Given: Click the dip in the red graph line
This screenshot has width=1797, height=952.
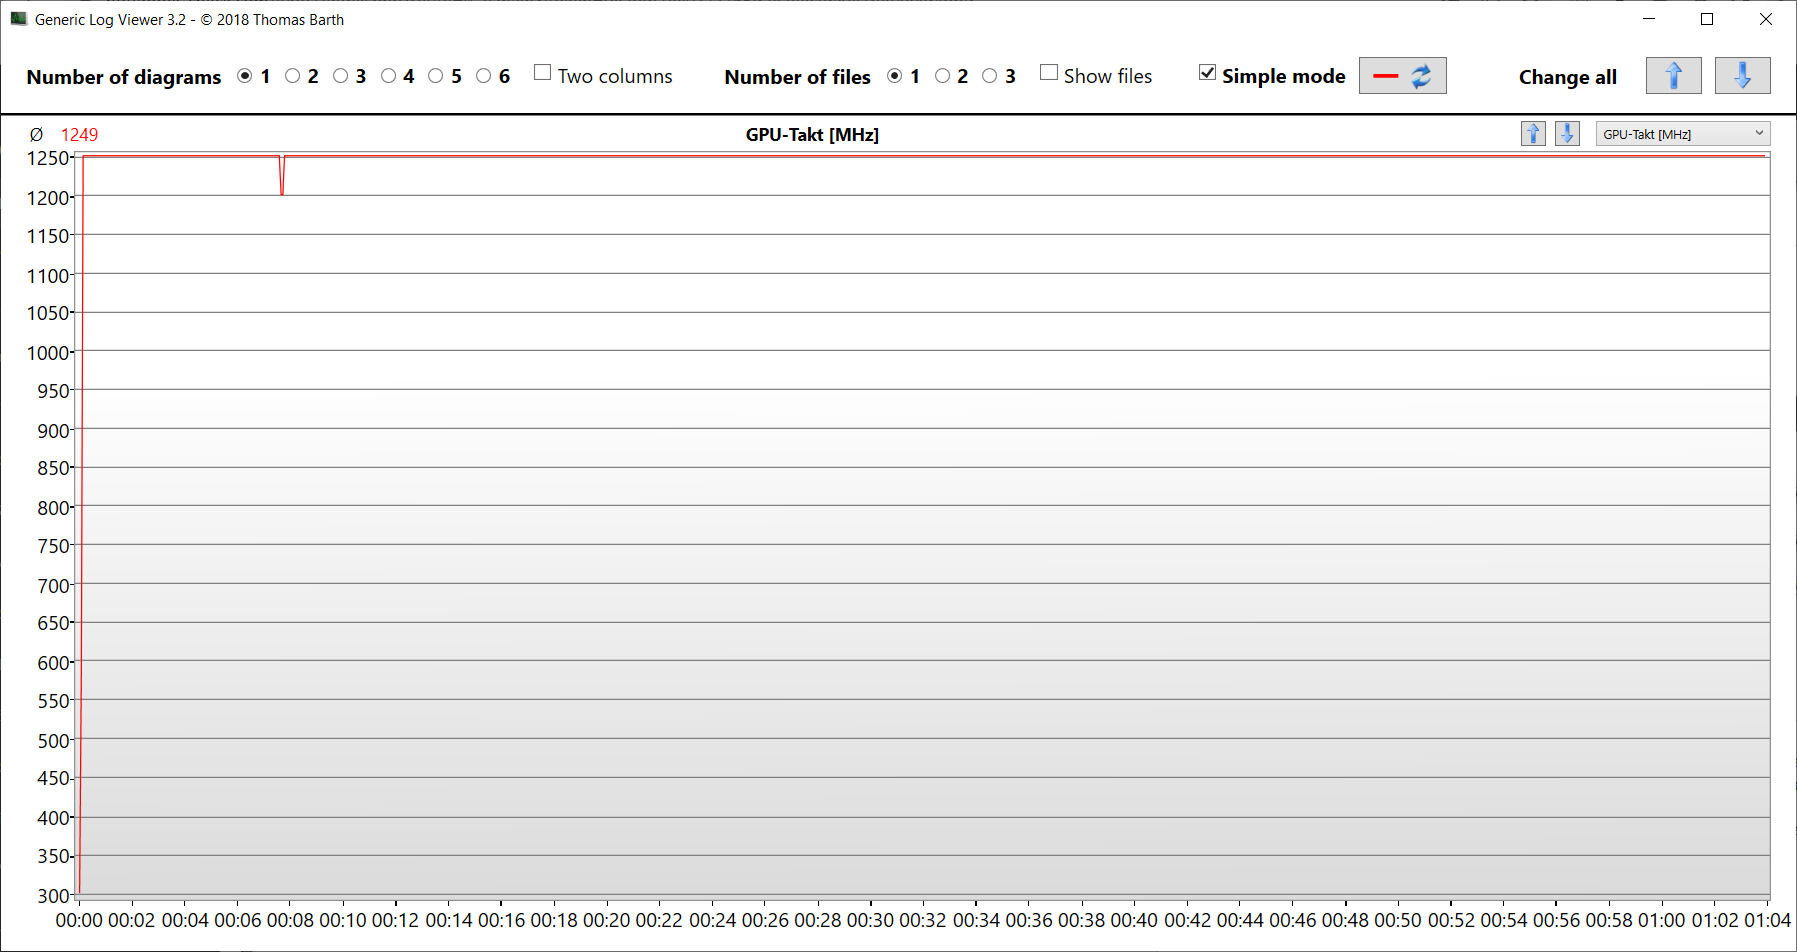Looking at the screenshot, I should click(x=282, y=178).
